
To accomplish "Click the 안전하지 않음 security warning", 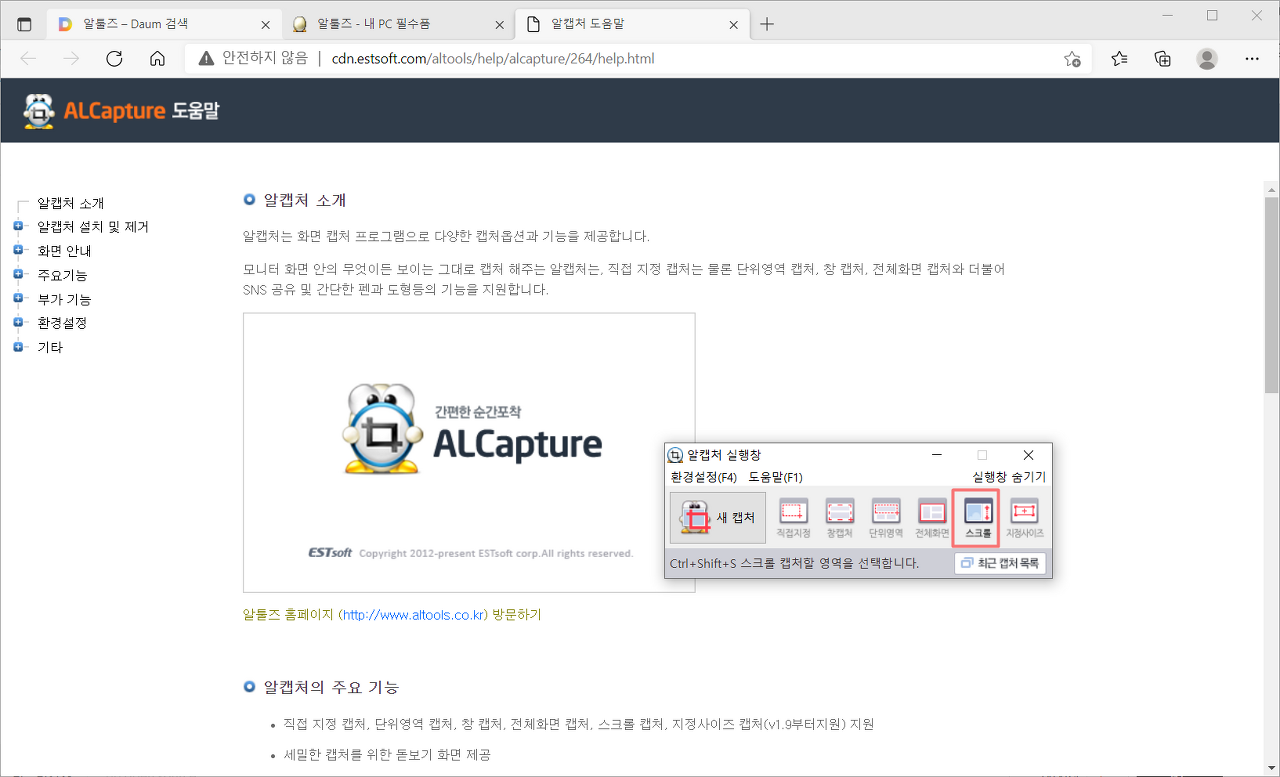I will tap(253, 59).
